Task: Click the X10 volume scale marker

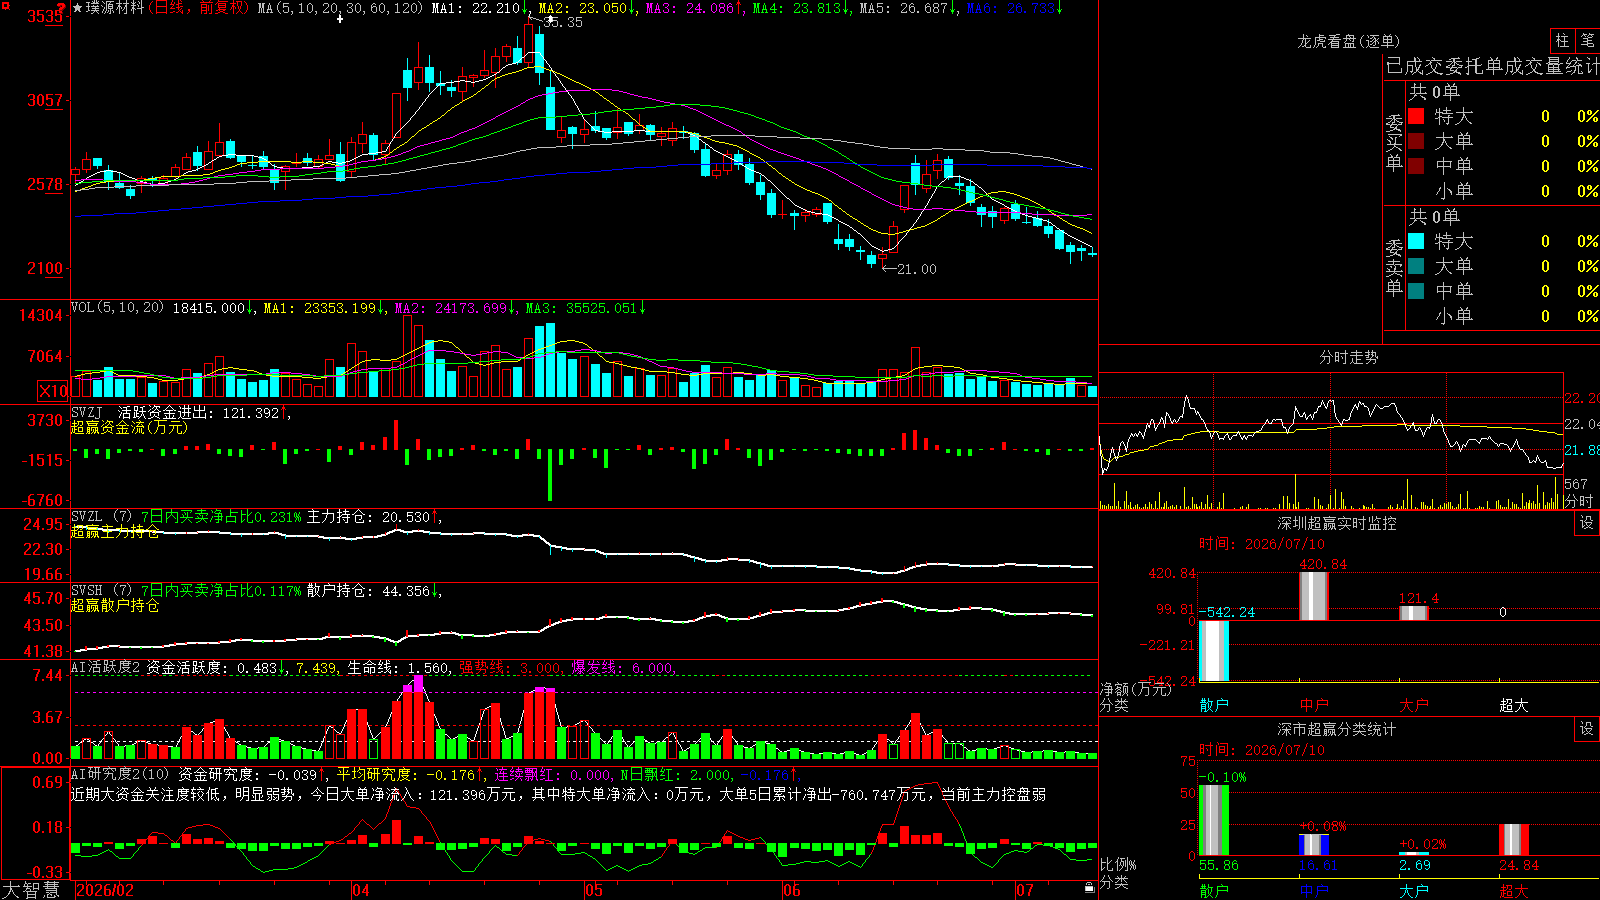Action: [53, 391]
